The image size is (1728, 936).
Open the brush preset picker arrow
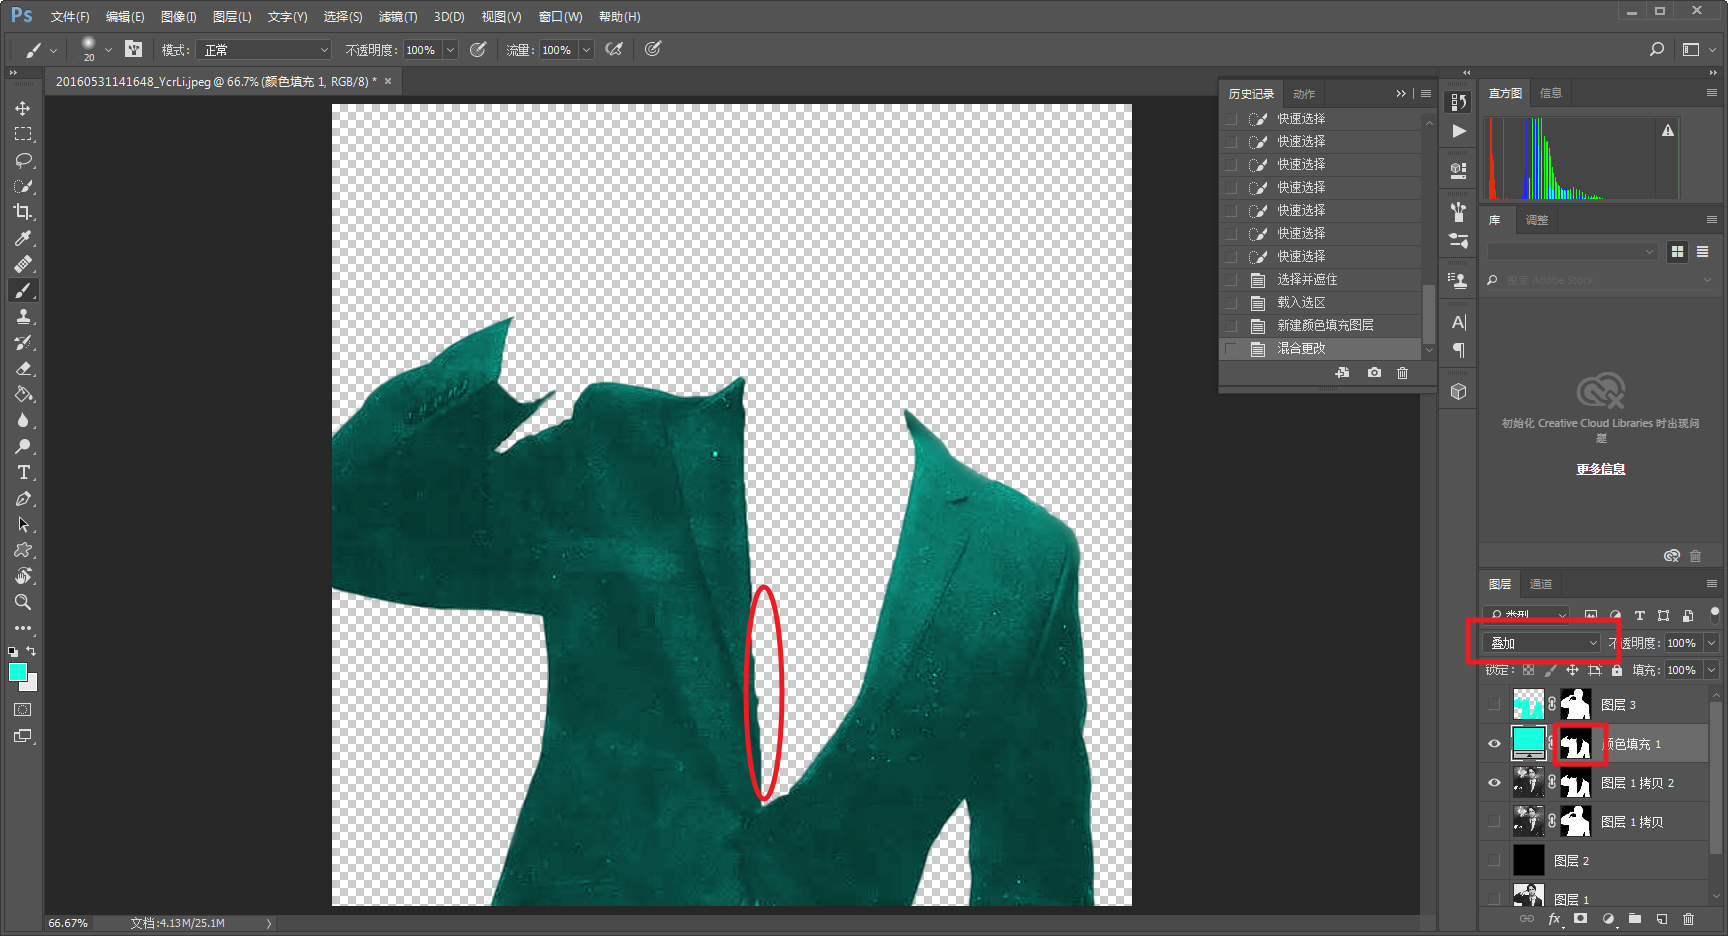tap(108, 50)
